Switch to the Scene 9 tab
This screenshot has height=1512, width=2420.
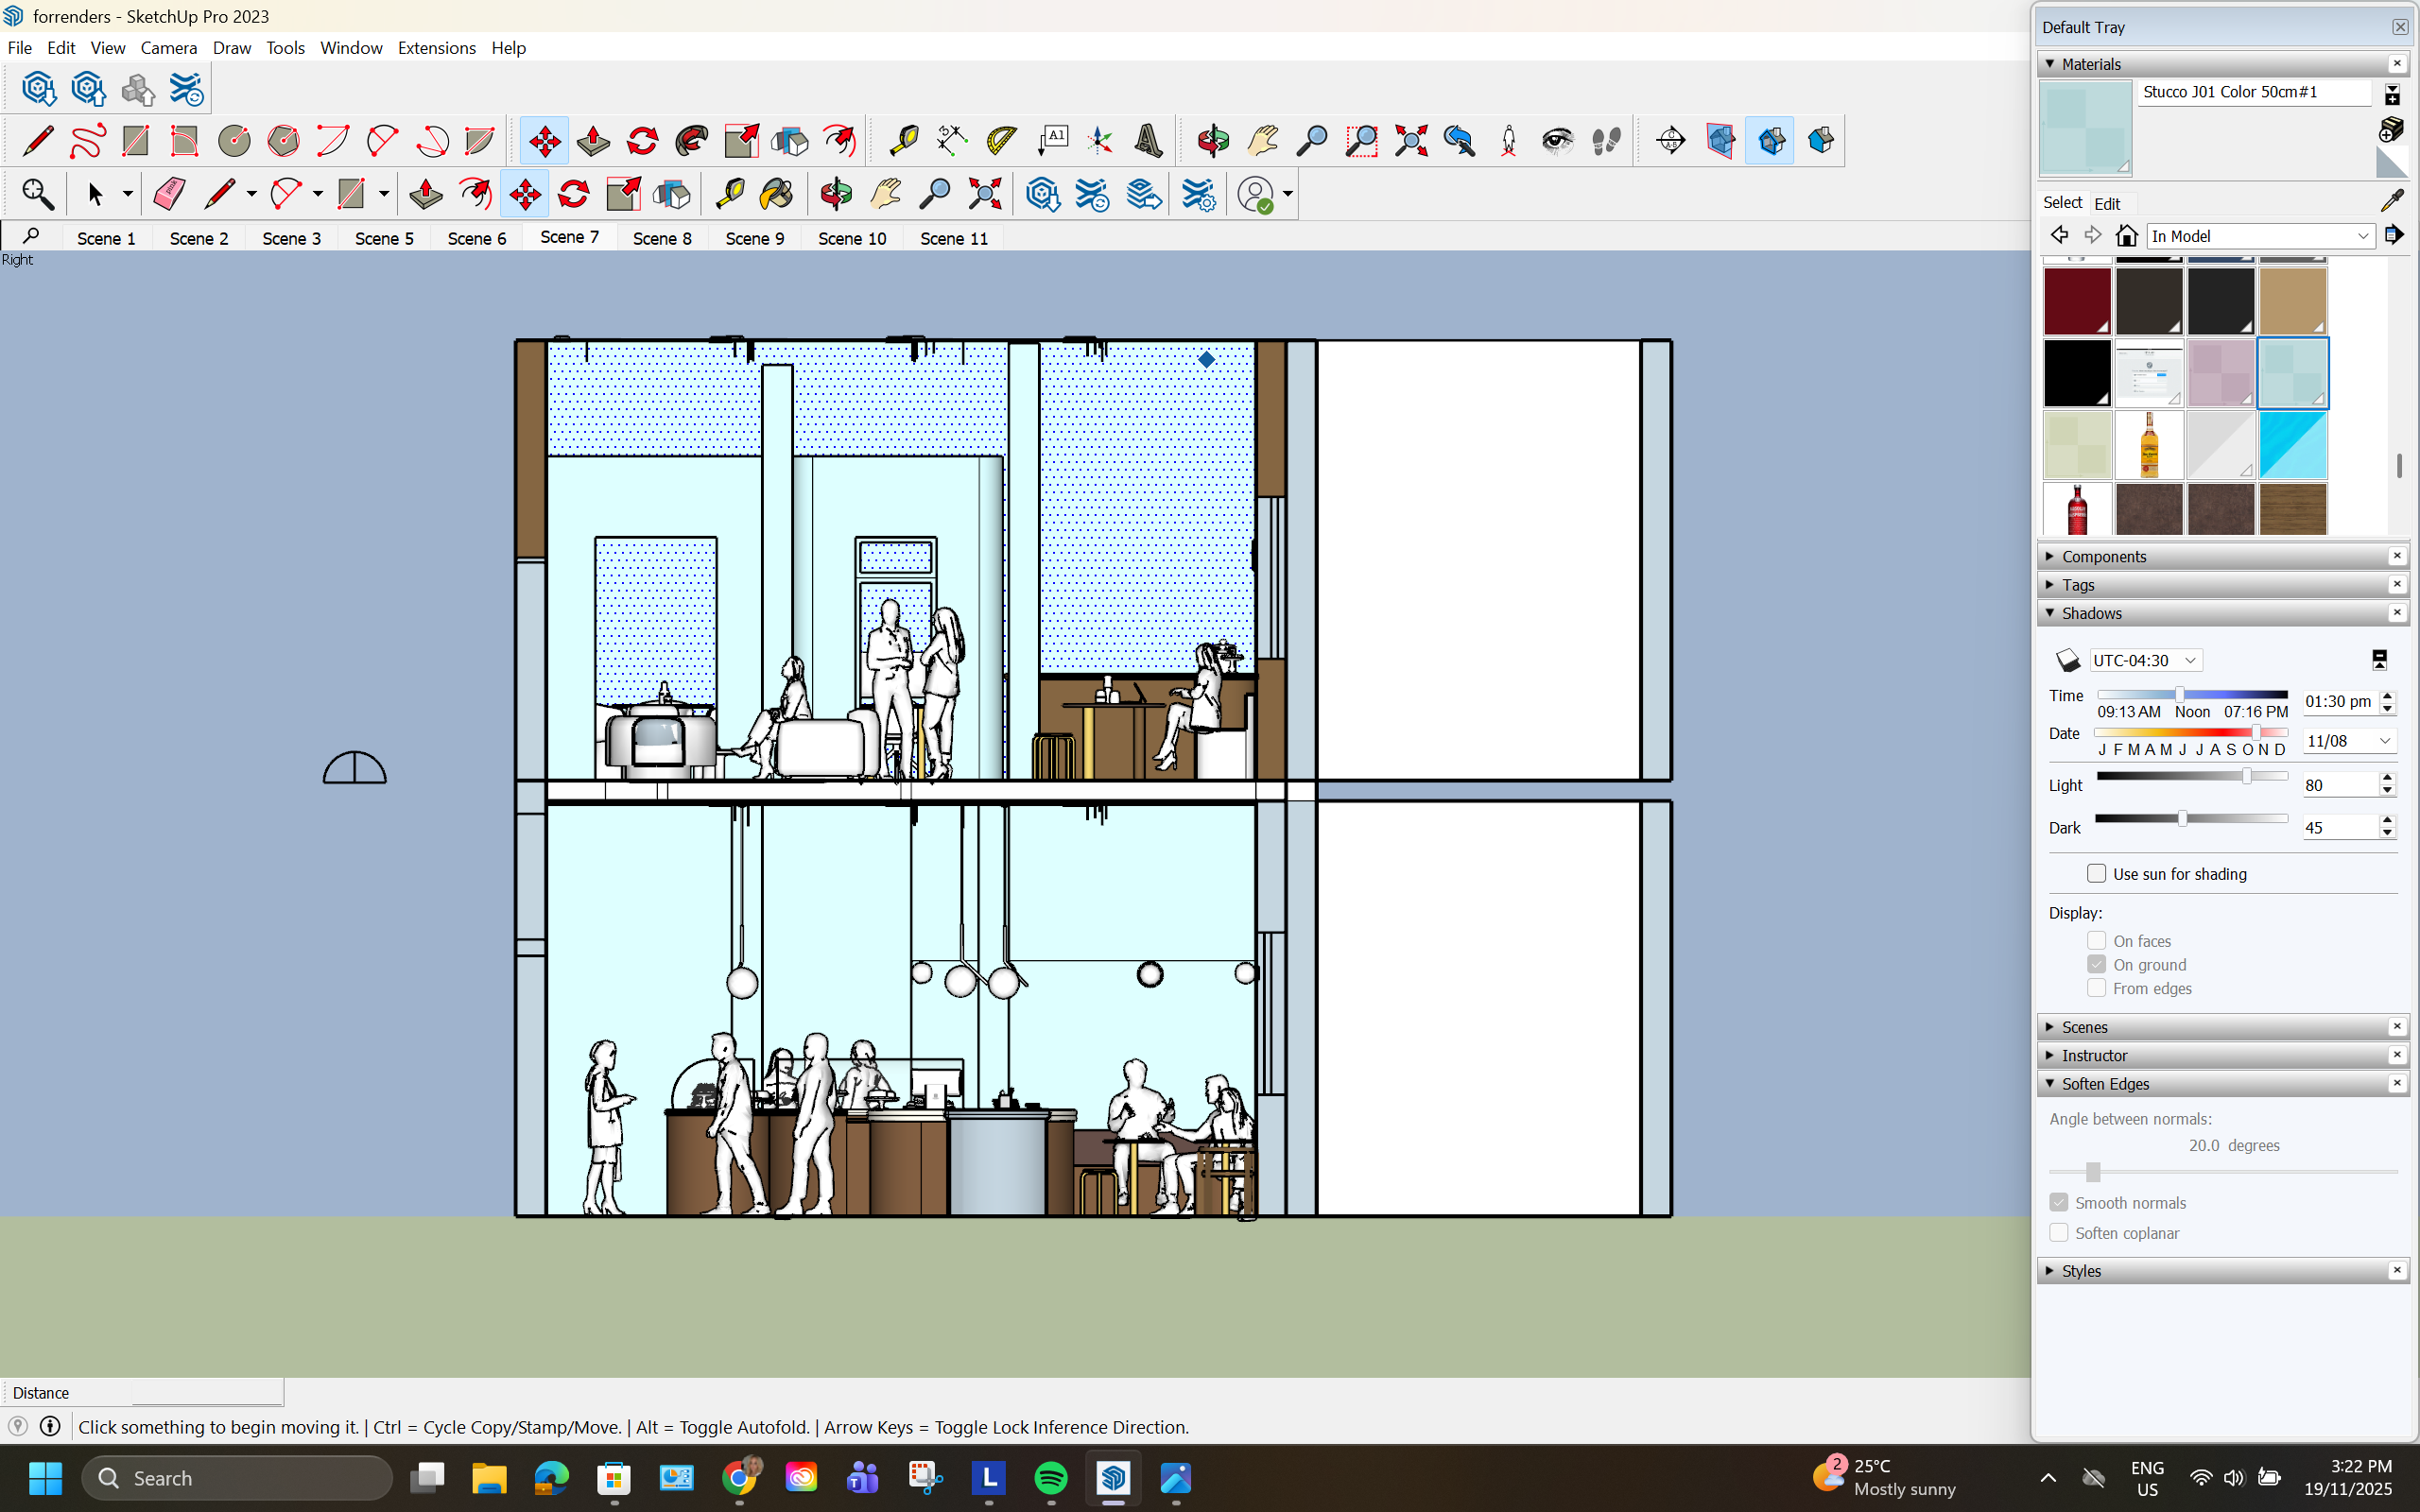click(x=754, y=238)
